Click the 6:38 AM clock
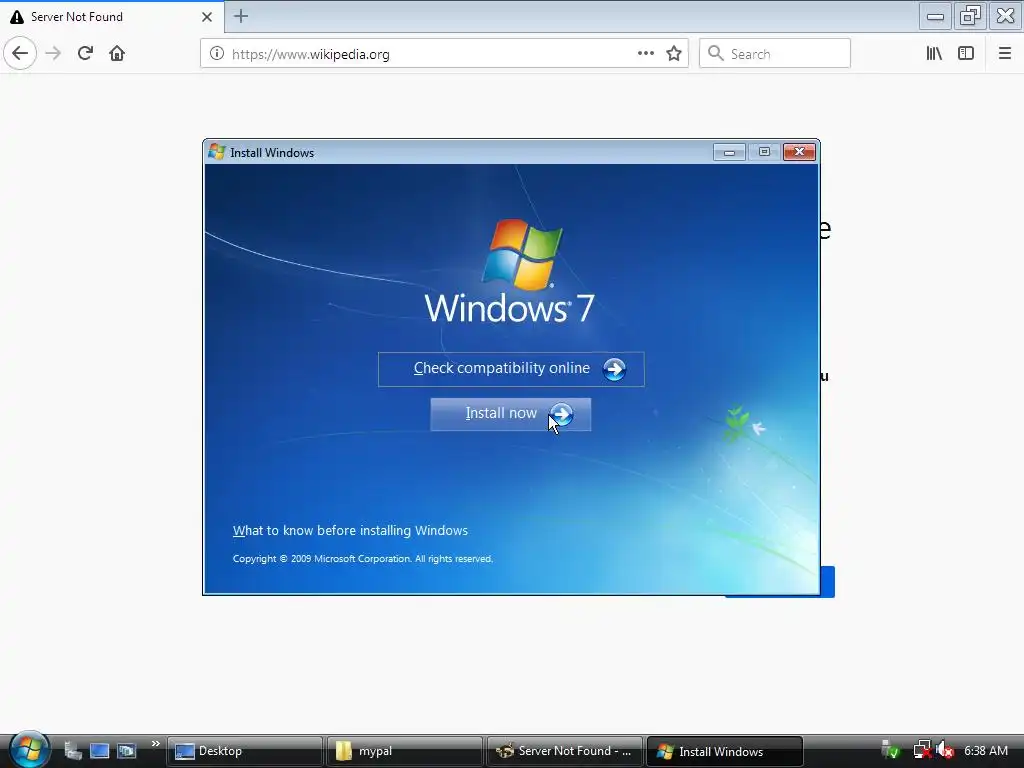Screen dimensions: 1024x768 pyautogui.click(x=985, y=751)
